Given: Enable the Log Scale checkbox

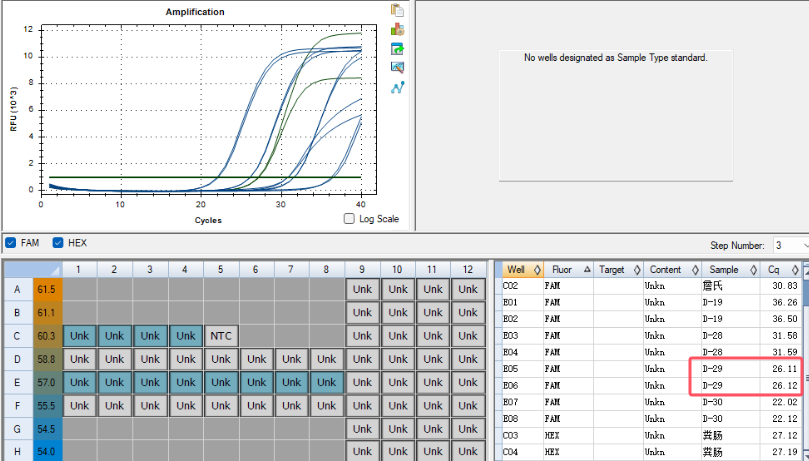Looking at the screenshot, I should [x=349, y=219].
